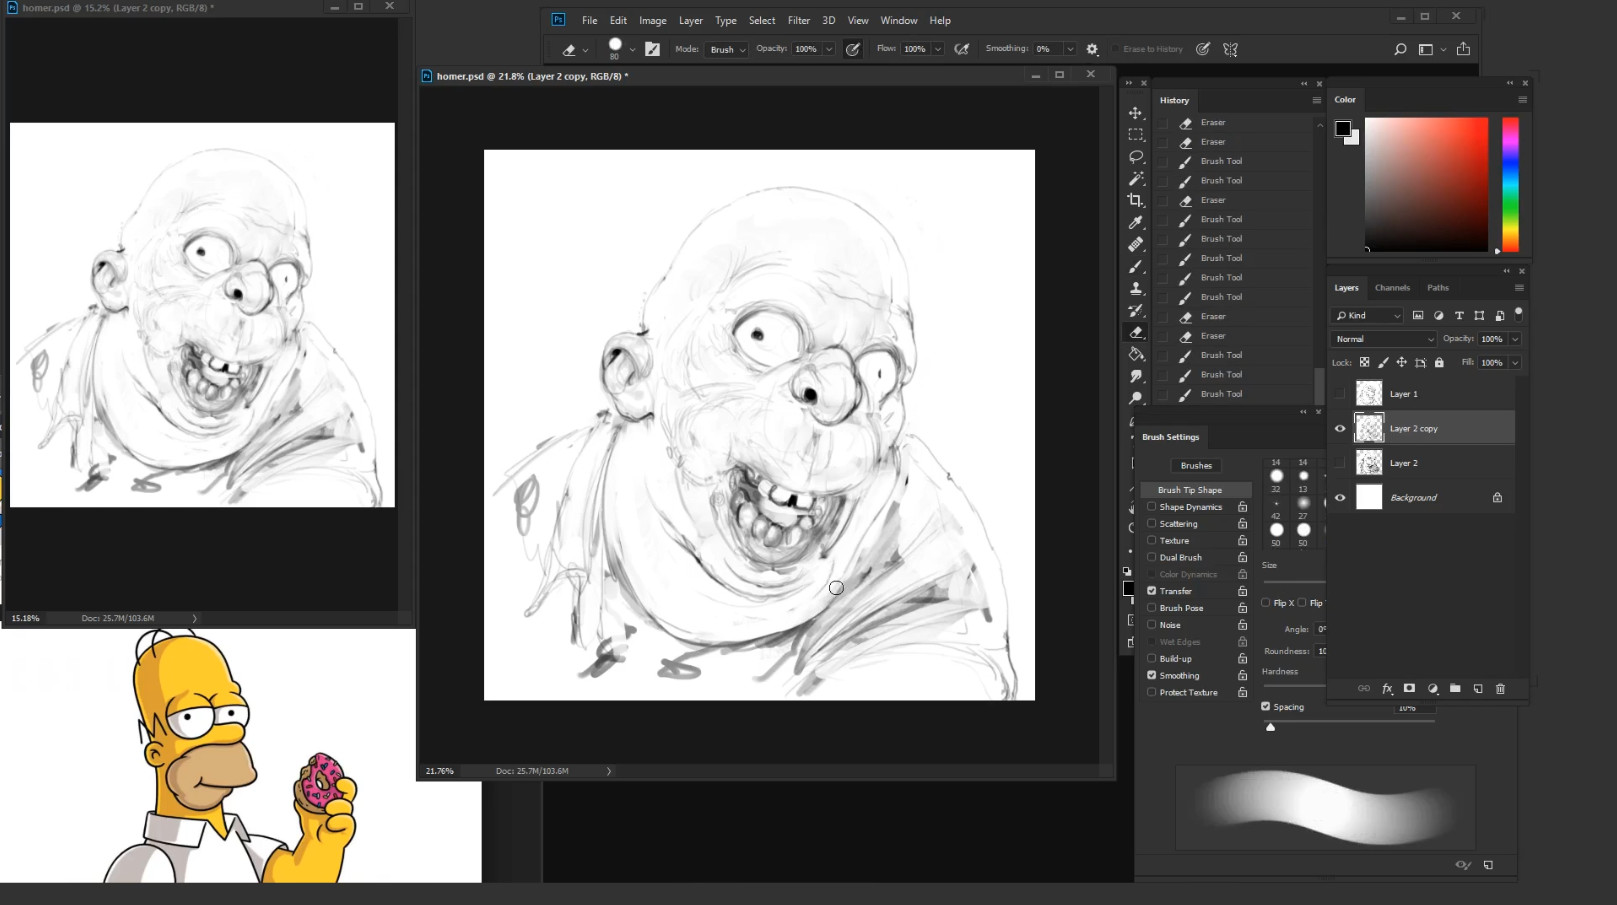The image size is (1617, 905).
Task: Create new layer icon
Action: [1478, 688]
